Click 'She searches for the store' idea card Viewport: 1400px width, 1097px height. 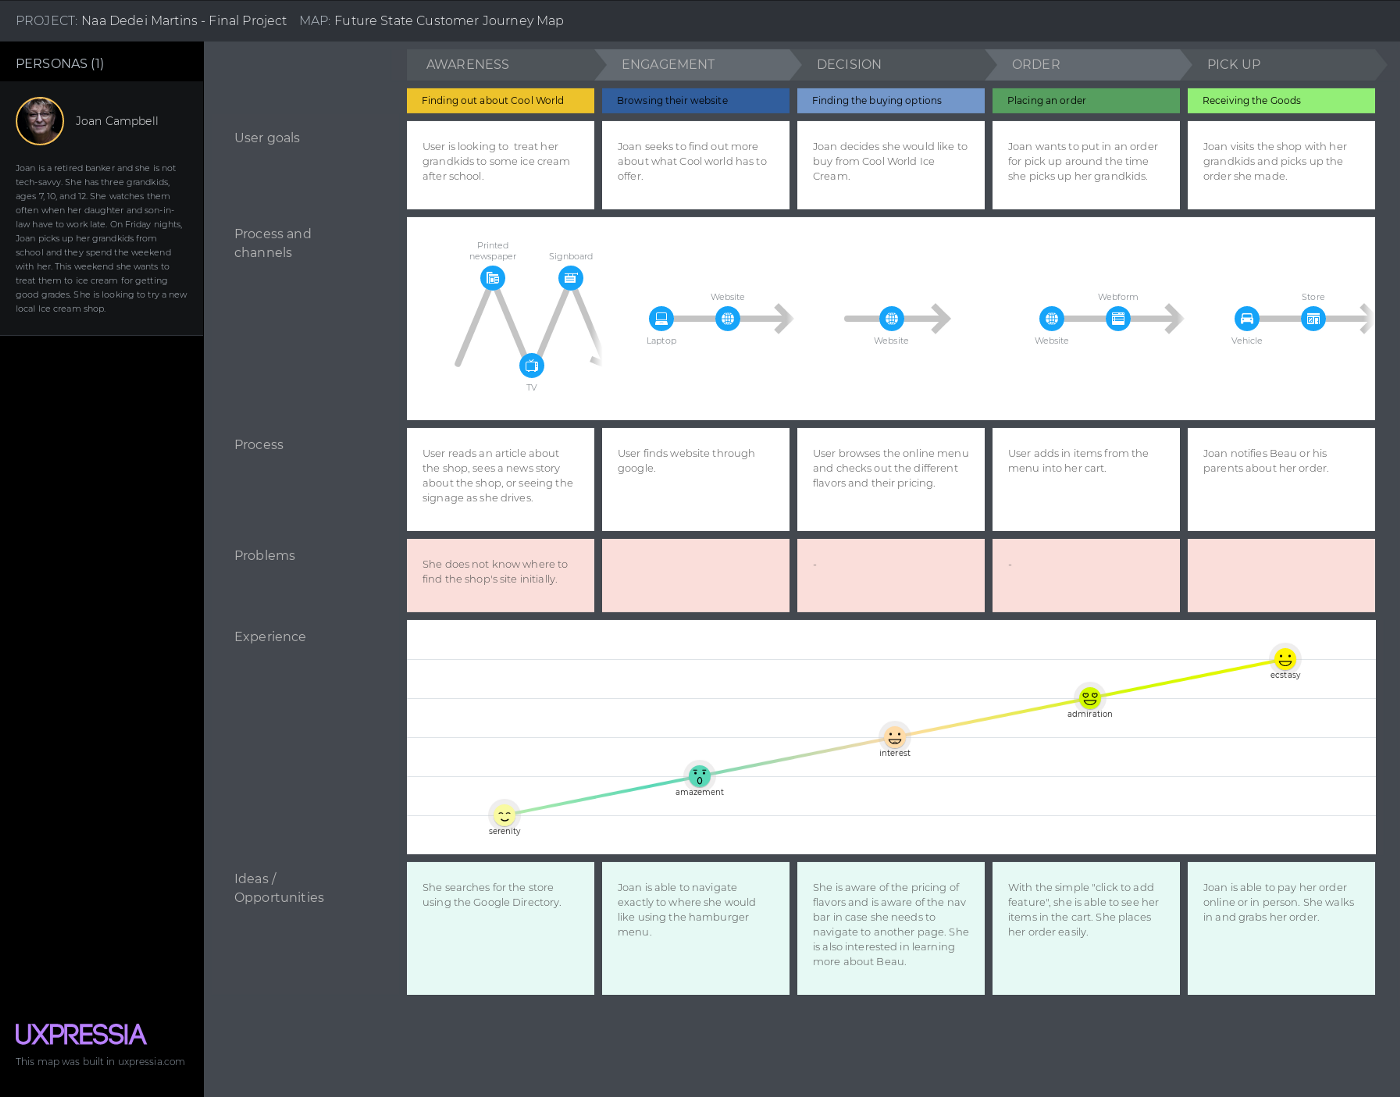tap(500, 928)
